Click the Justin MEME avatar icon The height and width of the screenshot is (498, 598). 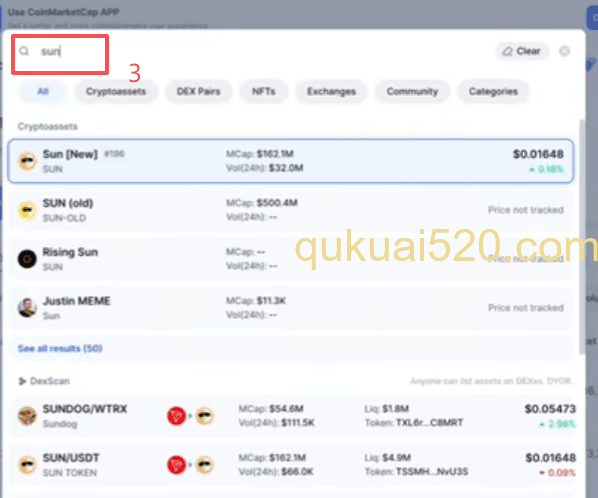point(27,308)
